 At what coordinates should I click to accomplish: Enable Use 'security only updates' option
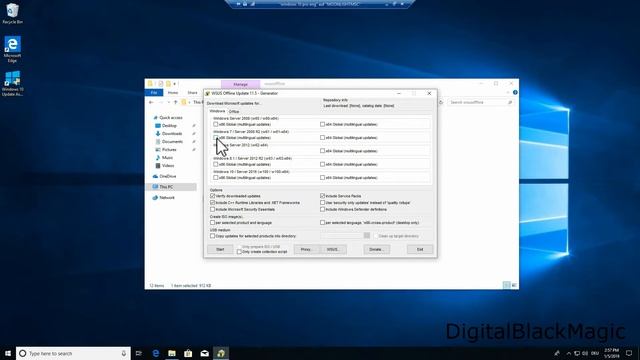click(322, 202)
